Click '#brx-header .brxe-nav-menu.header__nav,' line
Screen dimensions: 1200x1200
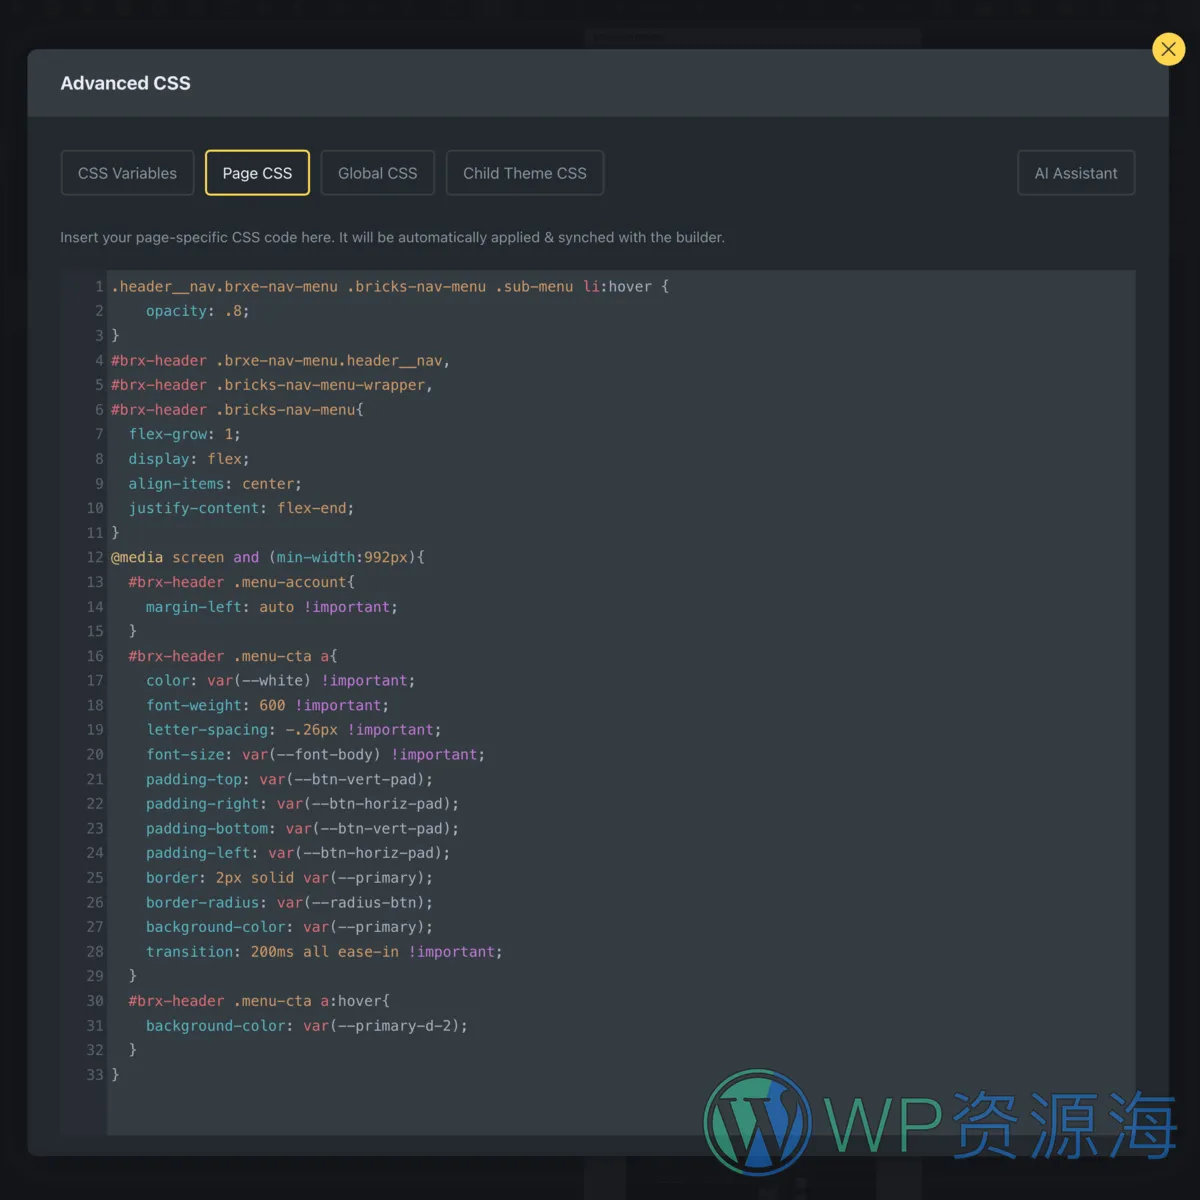[x=280, y=360]
